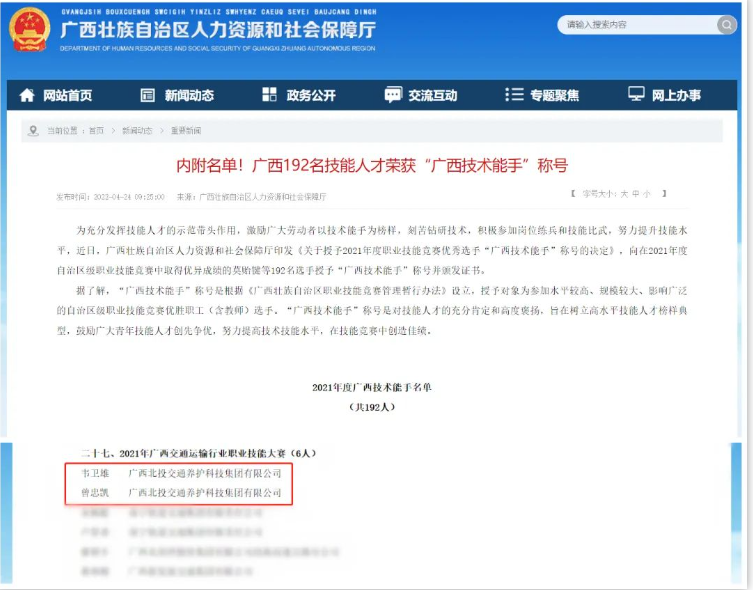
Task: Go to 新闻动态 in breadcrumb
Action: (137, 131)
